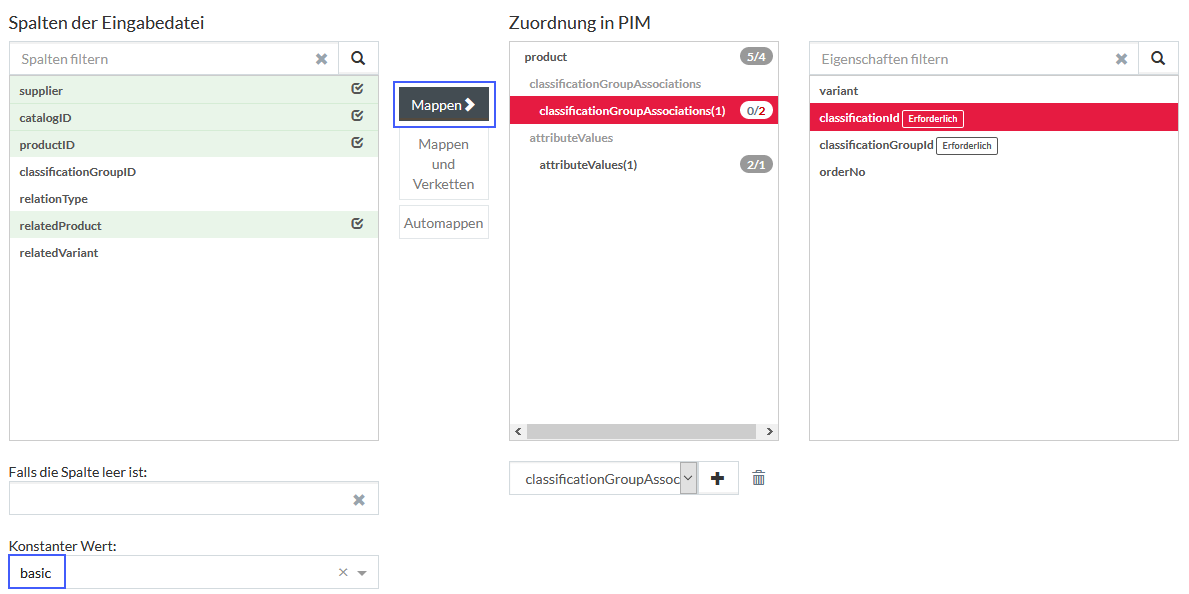Clear the Eigenschaften filtern field with X
Viewport: 1189px width, 594px height.
coord(1122,59)
